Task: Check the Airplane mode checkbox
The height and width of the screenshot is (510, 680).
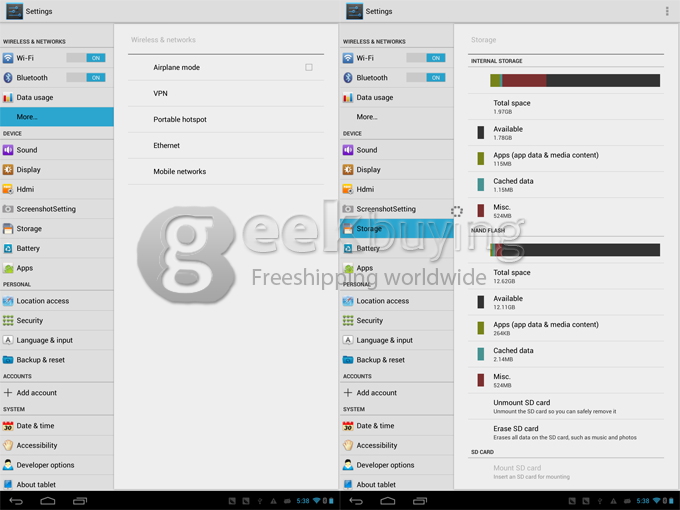Action: point(309,67)
